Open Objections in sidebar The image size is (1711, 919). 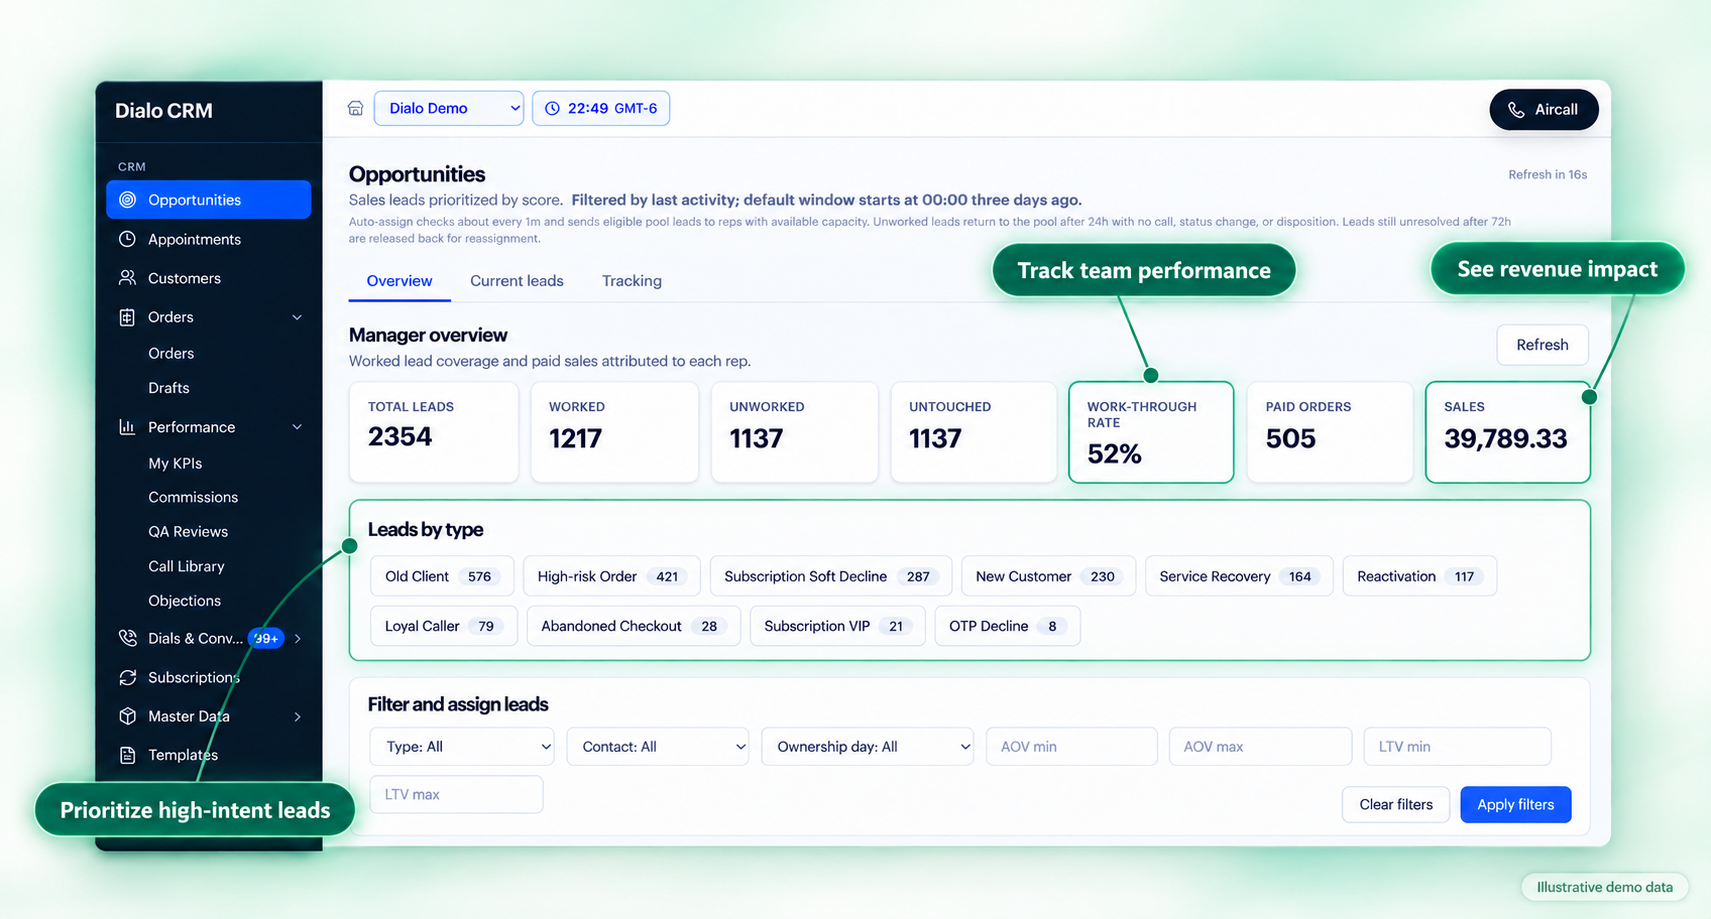(x=184, y=601)
